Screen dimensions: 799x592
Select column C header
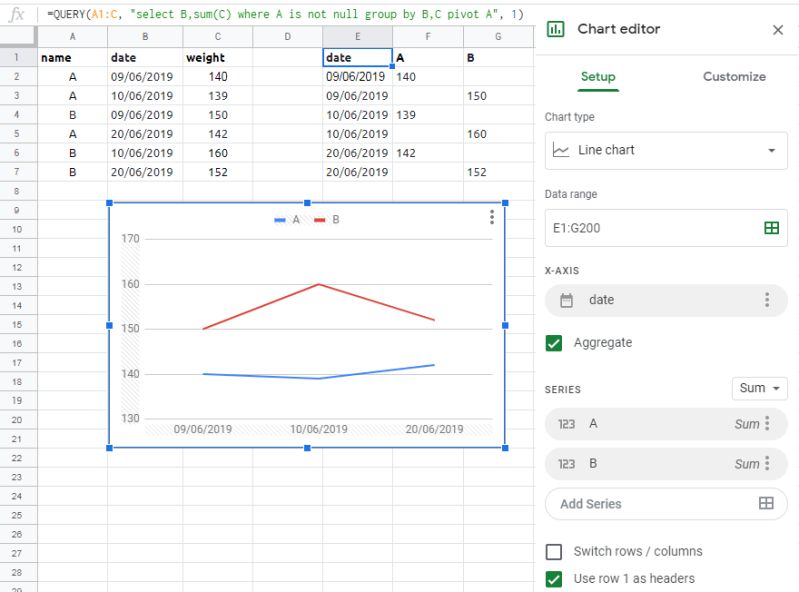(x=218, y=37)
